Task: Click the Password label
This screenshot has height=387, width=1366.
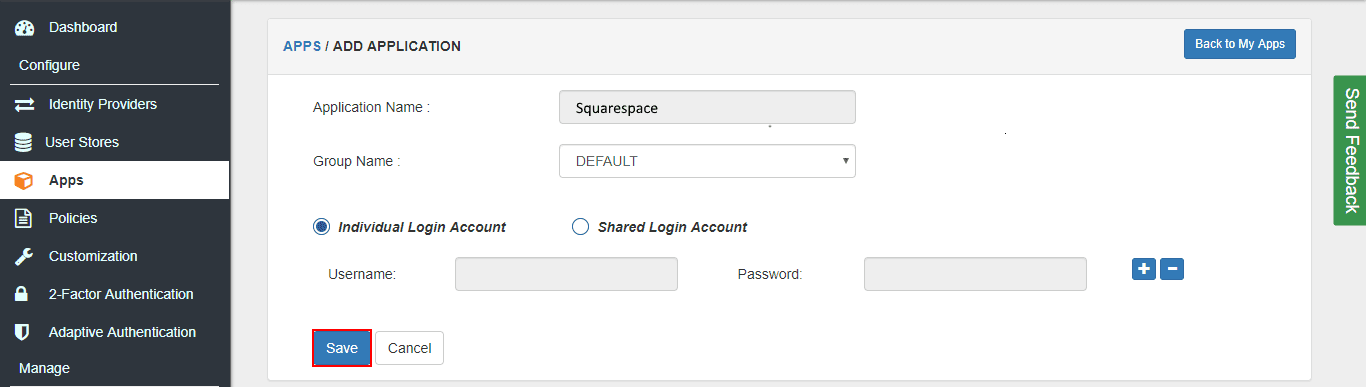Action: coord(770,274)
